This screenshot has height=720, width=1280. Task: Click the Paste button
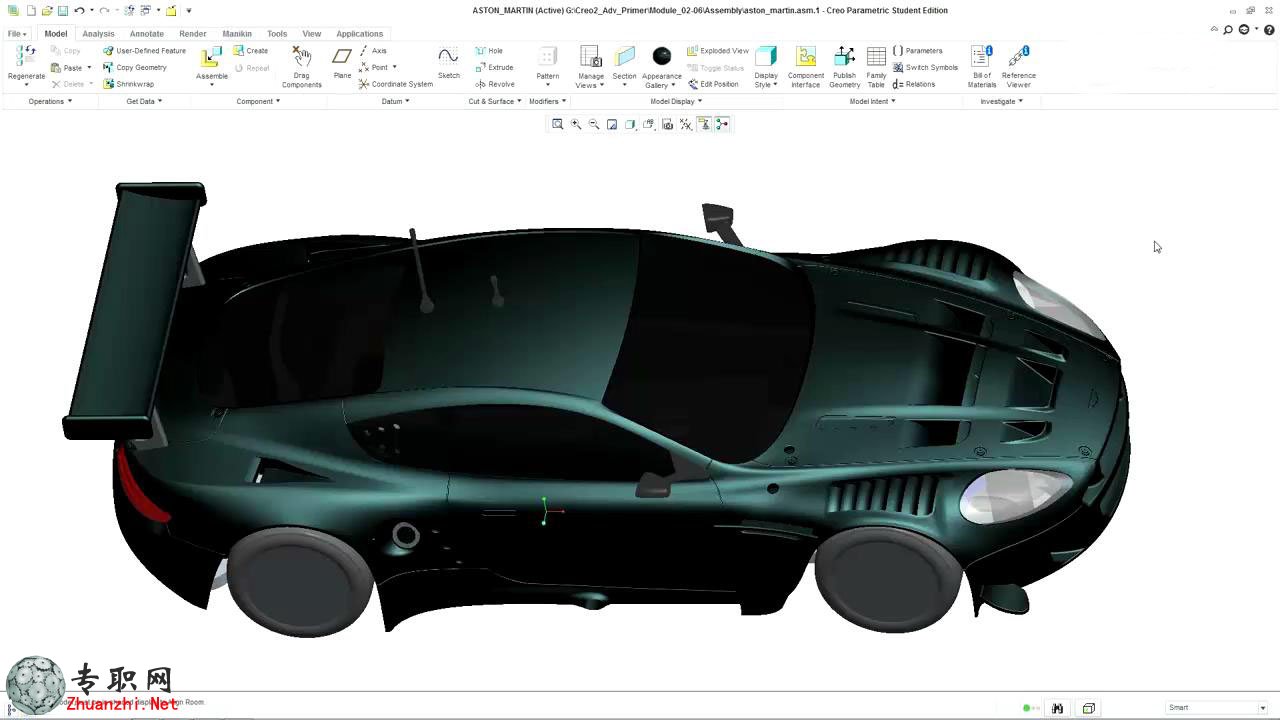66,68
